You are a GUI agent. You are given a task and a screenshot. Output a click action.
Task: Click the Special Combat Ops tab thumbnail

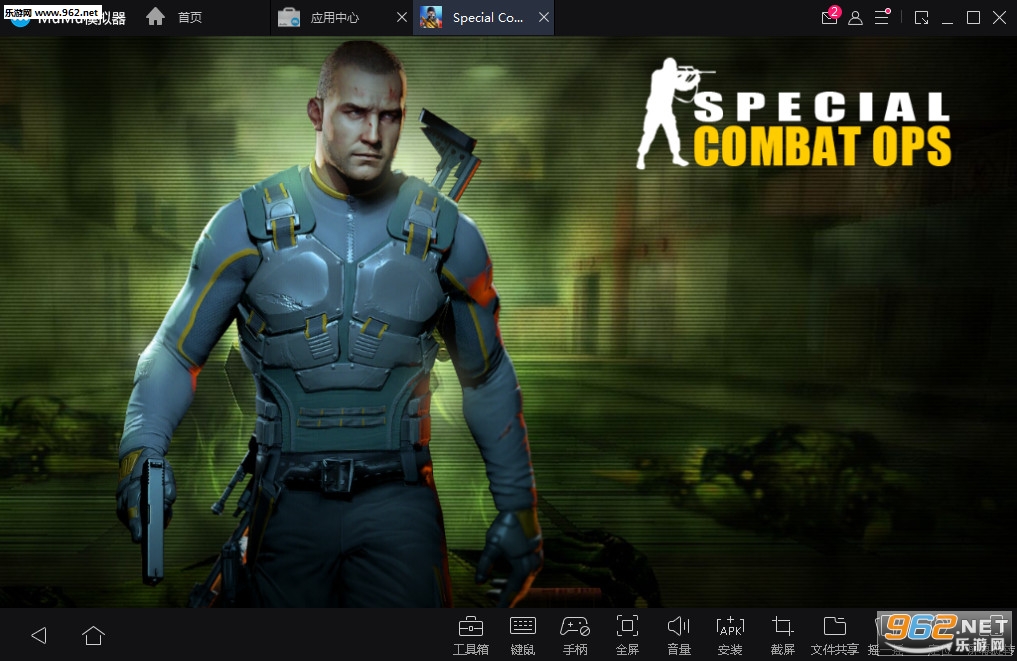(431, 18)
